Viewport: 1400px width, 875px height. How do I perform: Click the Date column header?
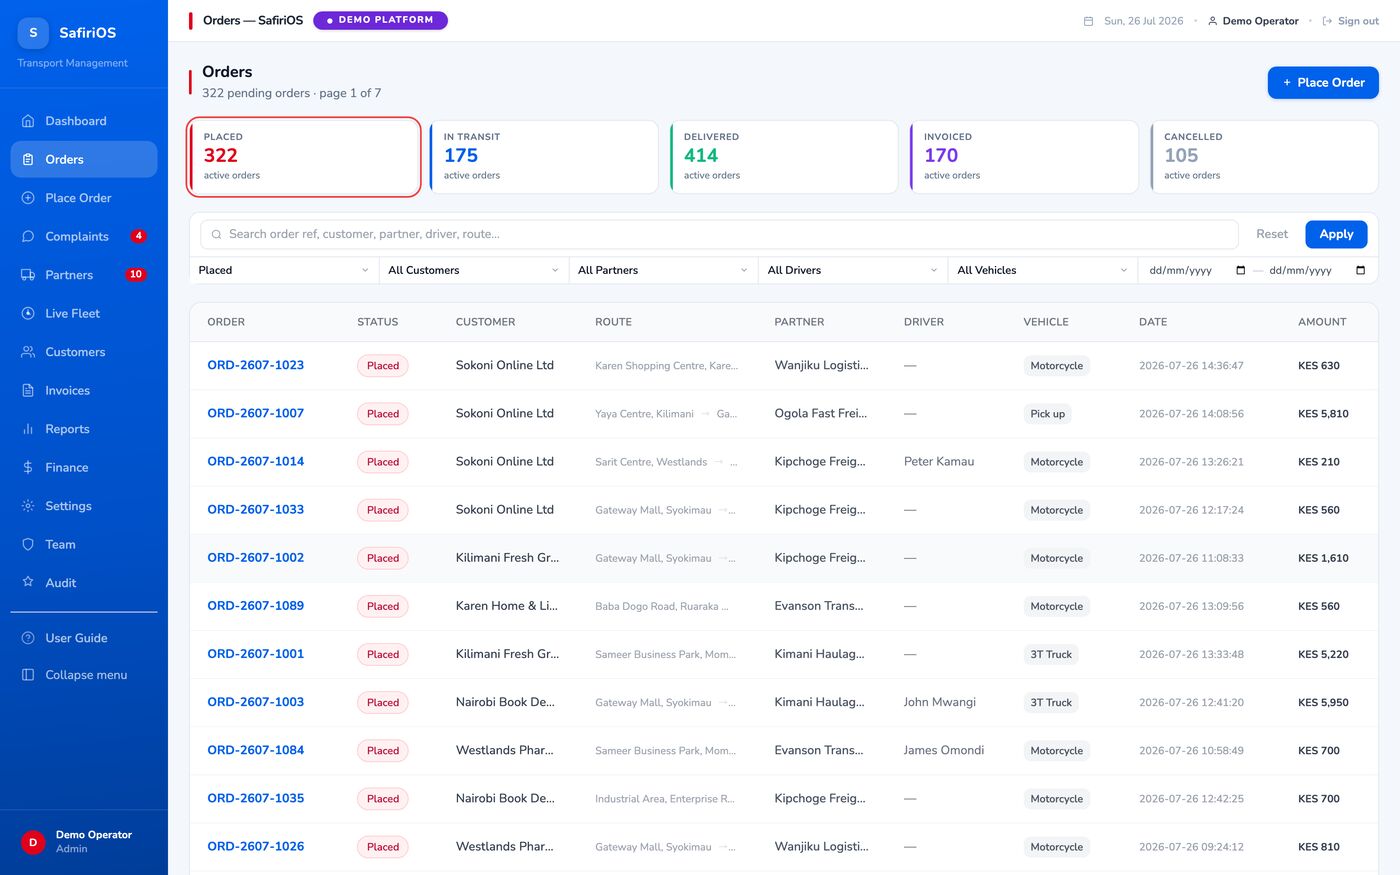click(x=1153, y=322)
